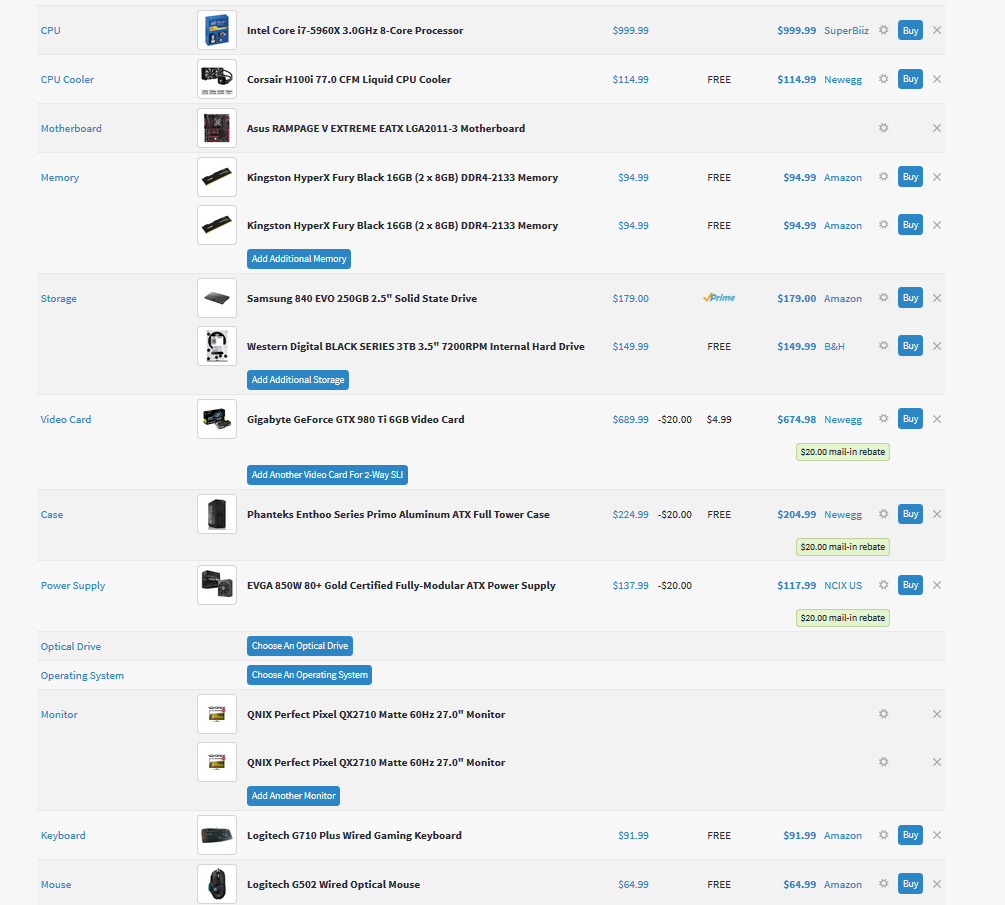Open the Intel Core i7 product thumbnail
The image size is (1005, 905).
(217, 30)
